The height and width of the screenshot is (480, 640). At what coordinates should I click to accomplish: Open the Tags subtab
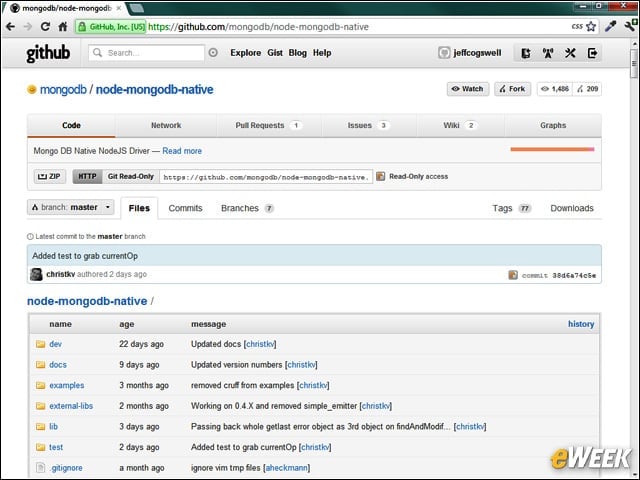pyautogui.click(x=511, y=208)
